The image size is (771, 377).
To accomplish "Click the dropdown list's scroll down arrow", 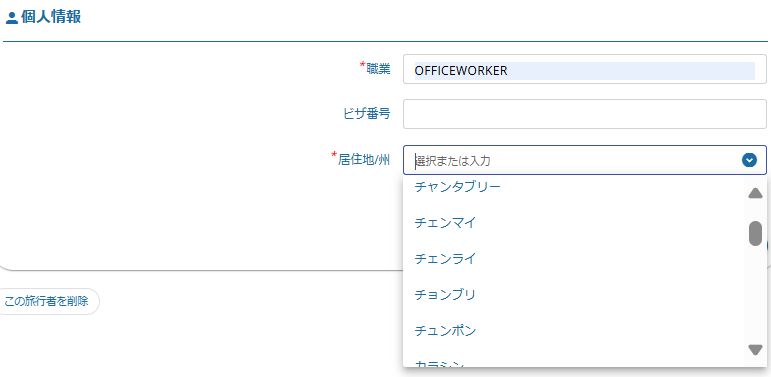I will click(755, 349).
